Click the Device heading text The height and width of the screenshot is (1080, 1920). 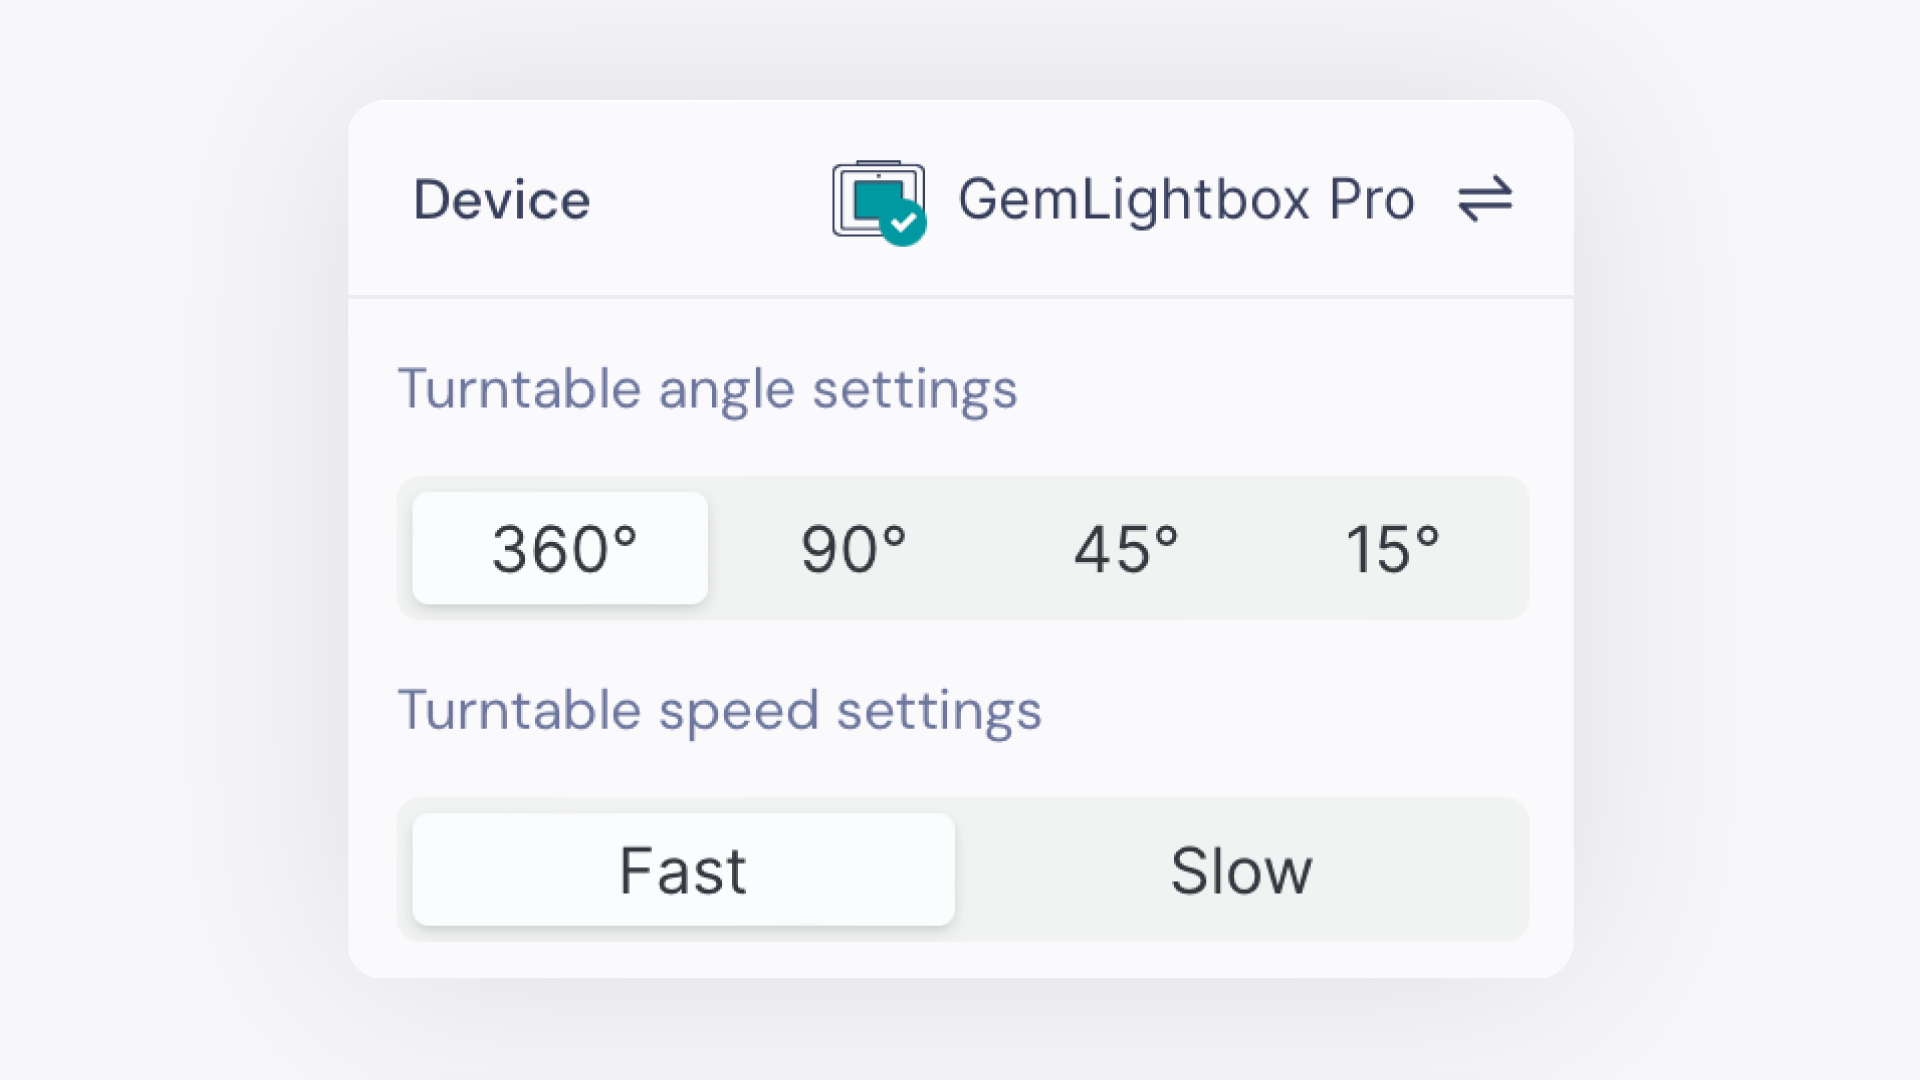pyautogui.click(x=501, y=199)
